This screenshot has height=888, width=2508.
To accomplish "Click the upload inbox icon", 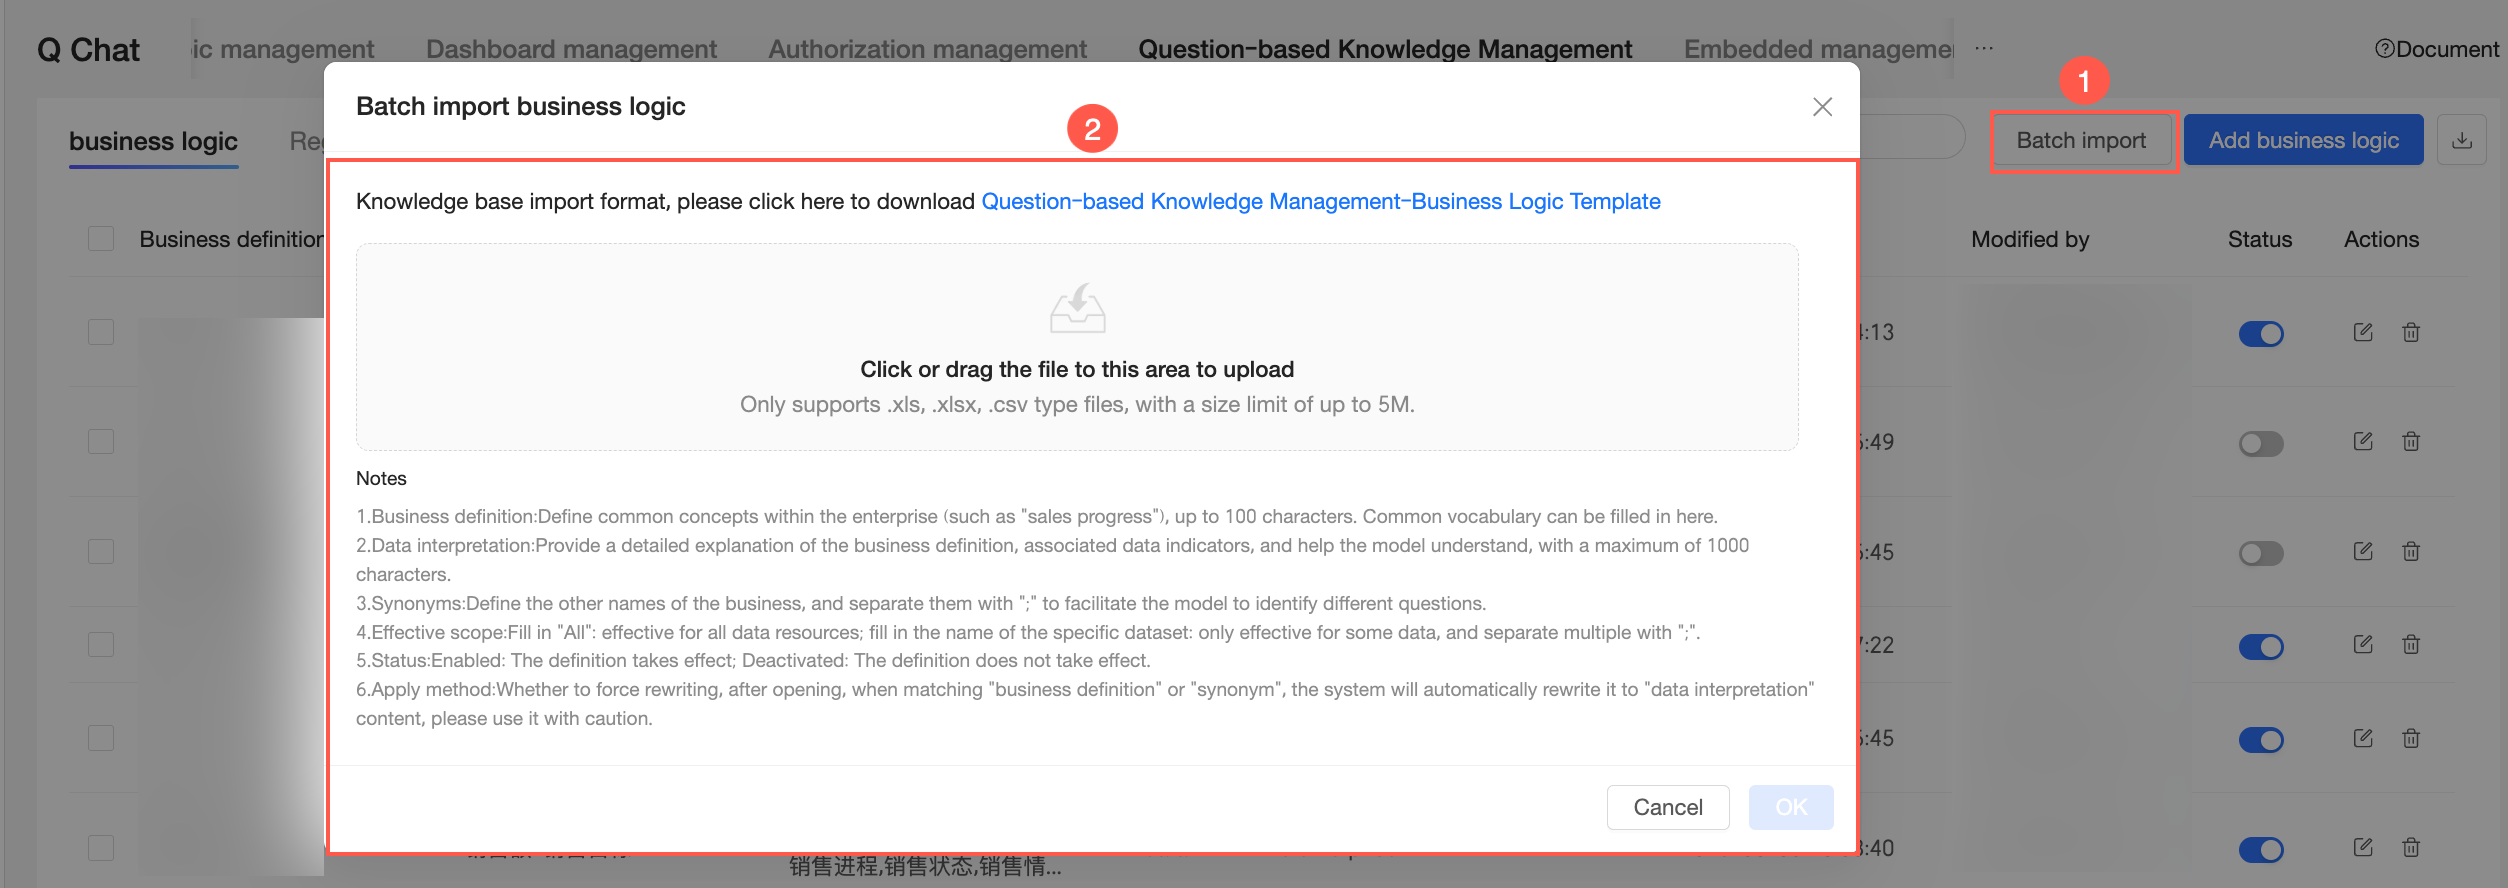I will (1077, 308).
